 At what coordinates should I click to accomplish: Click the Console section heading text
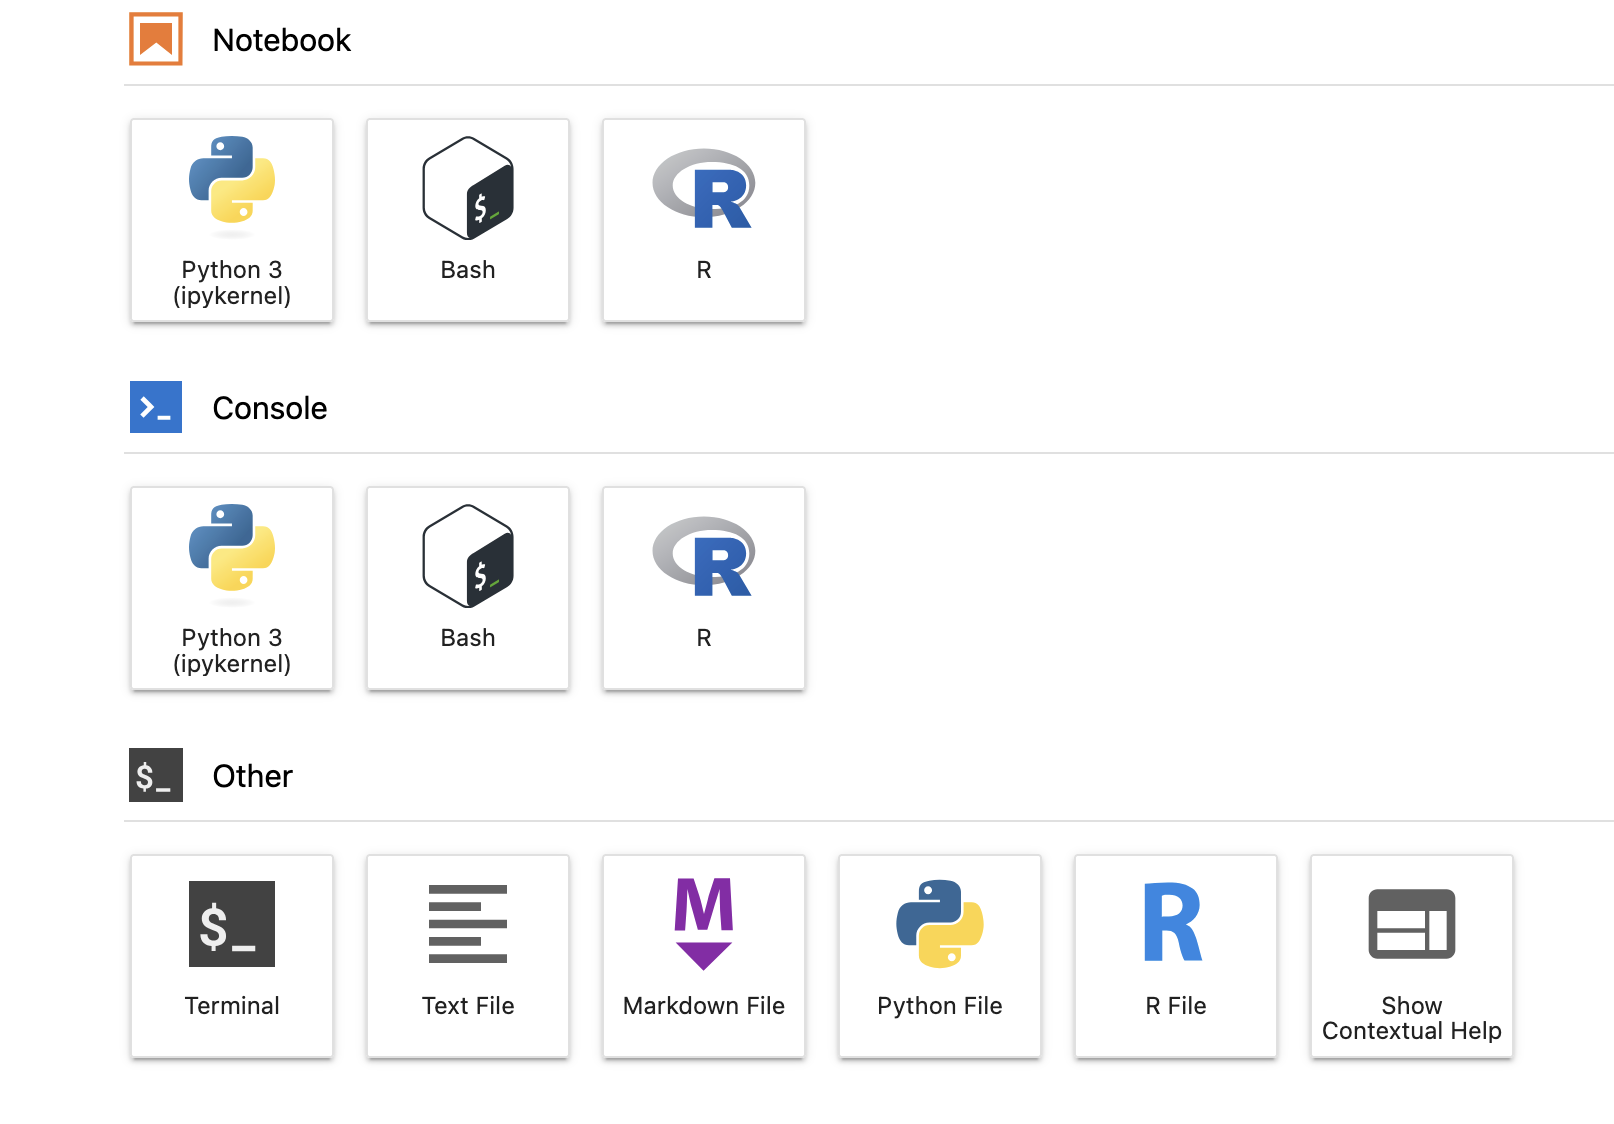[270, 408]
